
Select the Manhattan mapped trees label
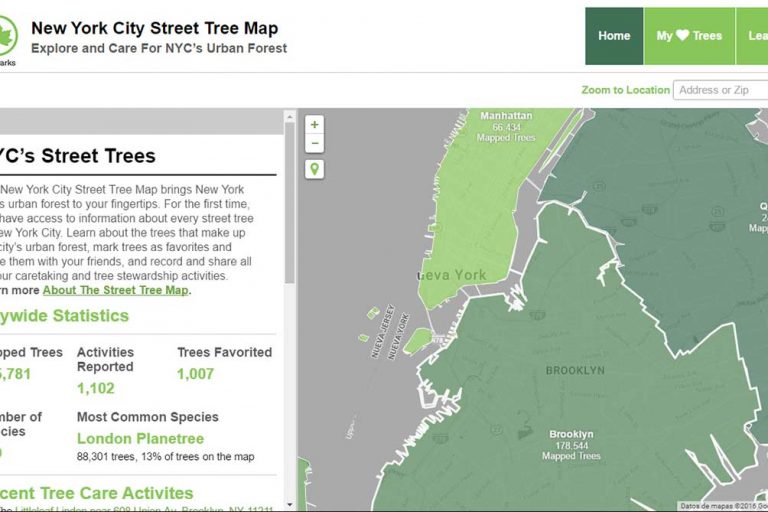pyautogui.click(x=507, y=127)
